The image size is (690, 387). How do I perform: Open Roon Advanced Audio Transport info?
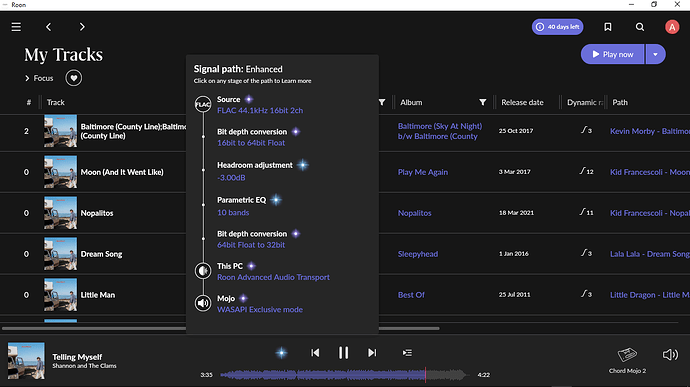273,277
